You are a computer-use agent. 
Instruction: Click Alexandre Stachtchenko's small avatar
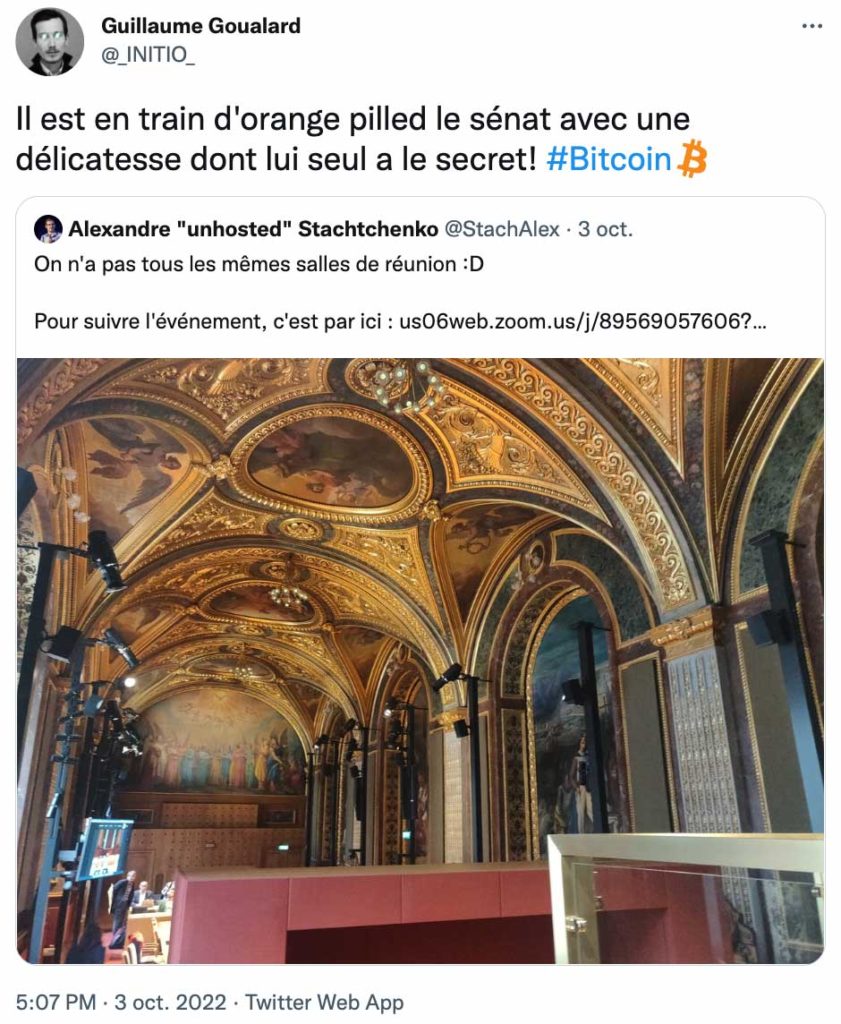click(x=48, y=229)
